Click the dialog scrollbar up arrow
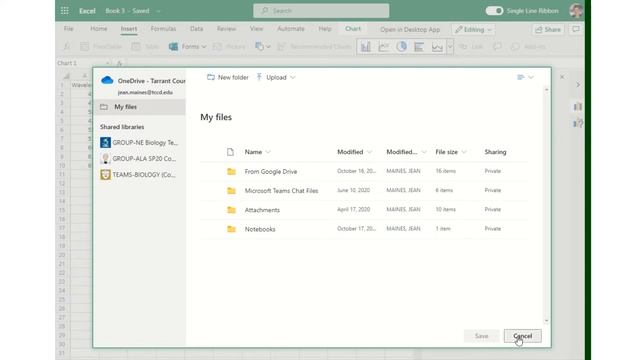640x360 pixels. click(x=547, y=89)
